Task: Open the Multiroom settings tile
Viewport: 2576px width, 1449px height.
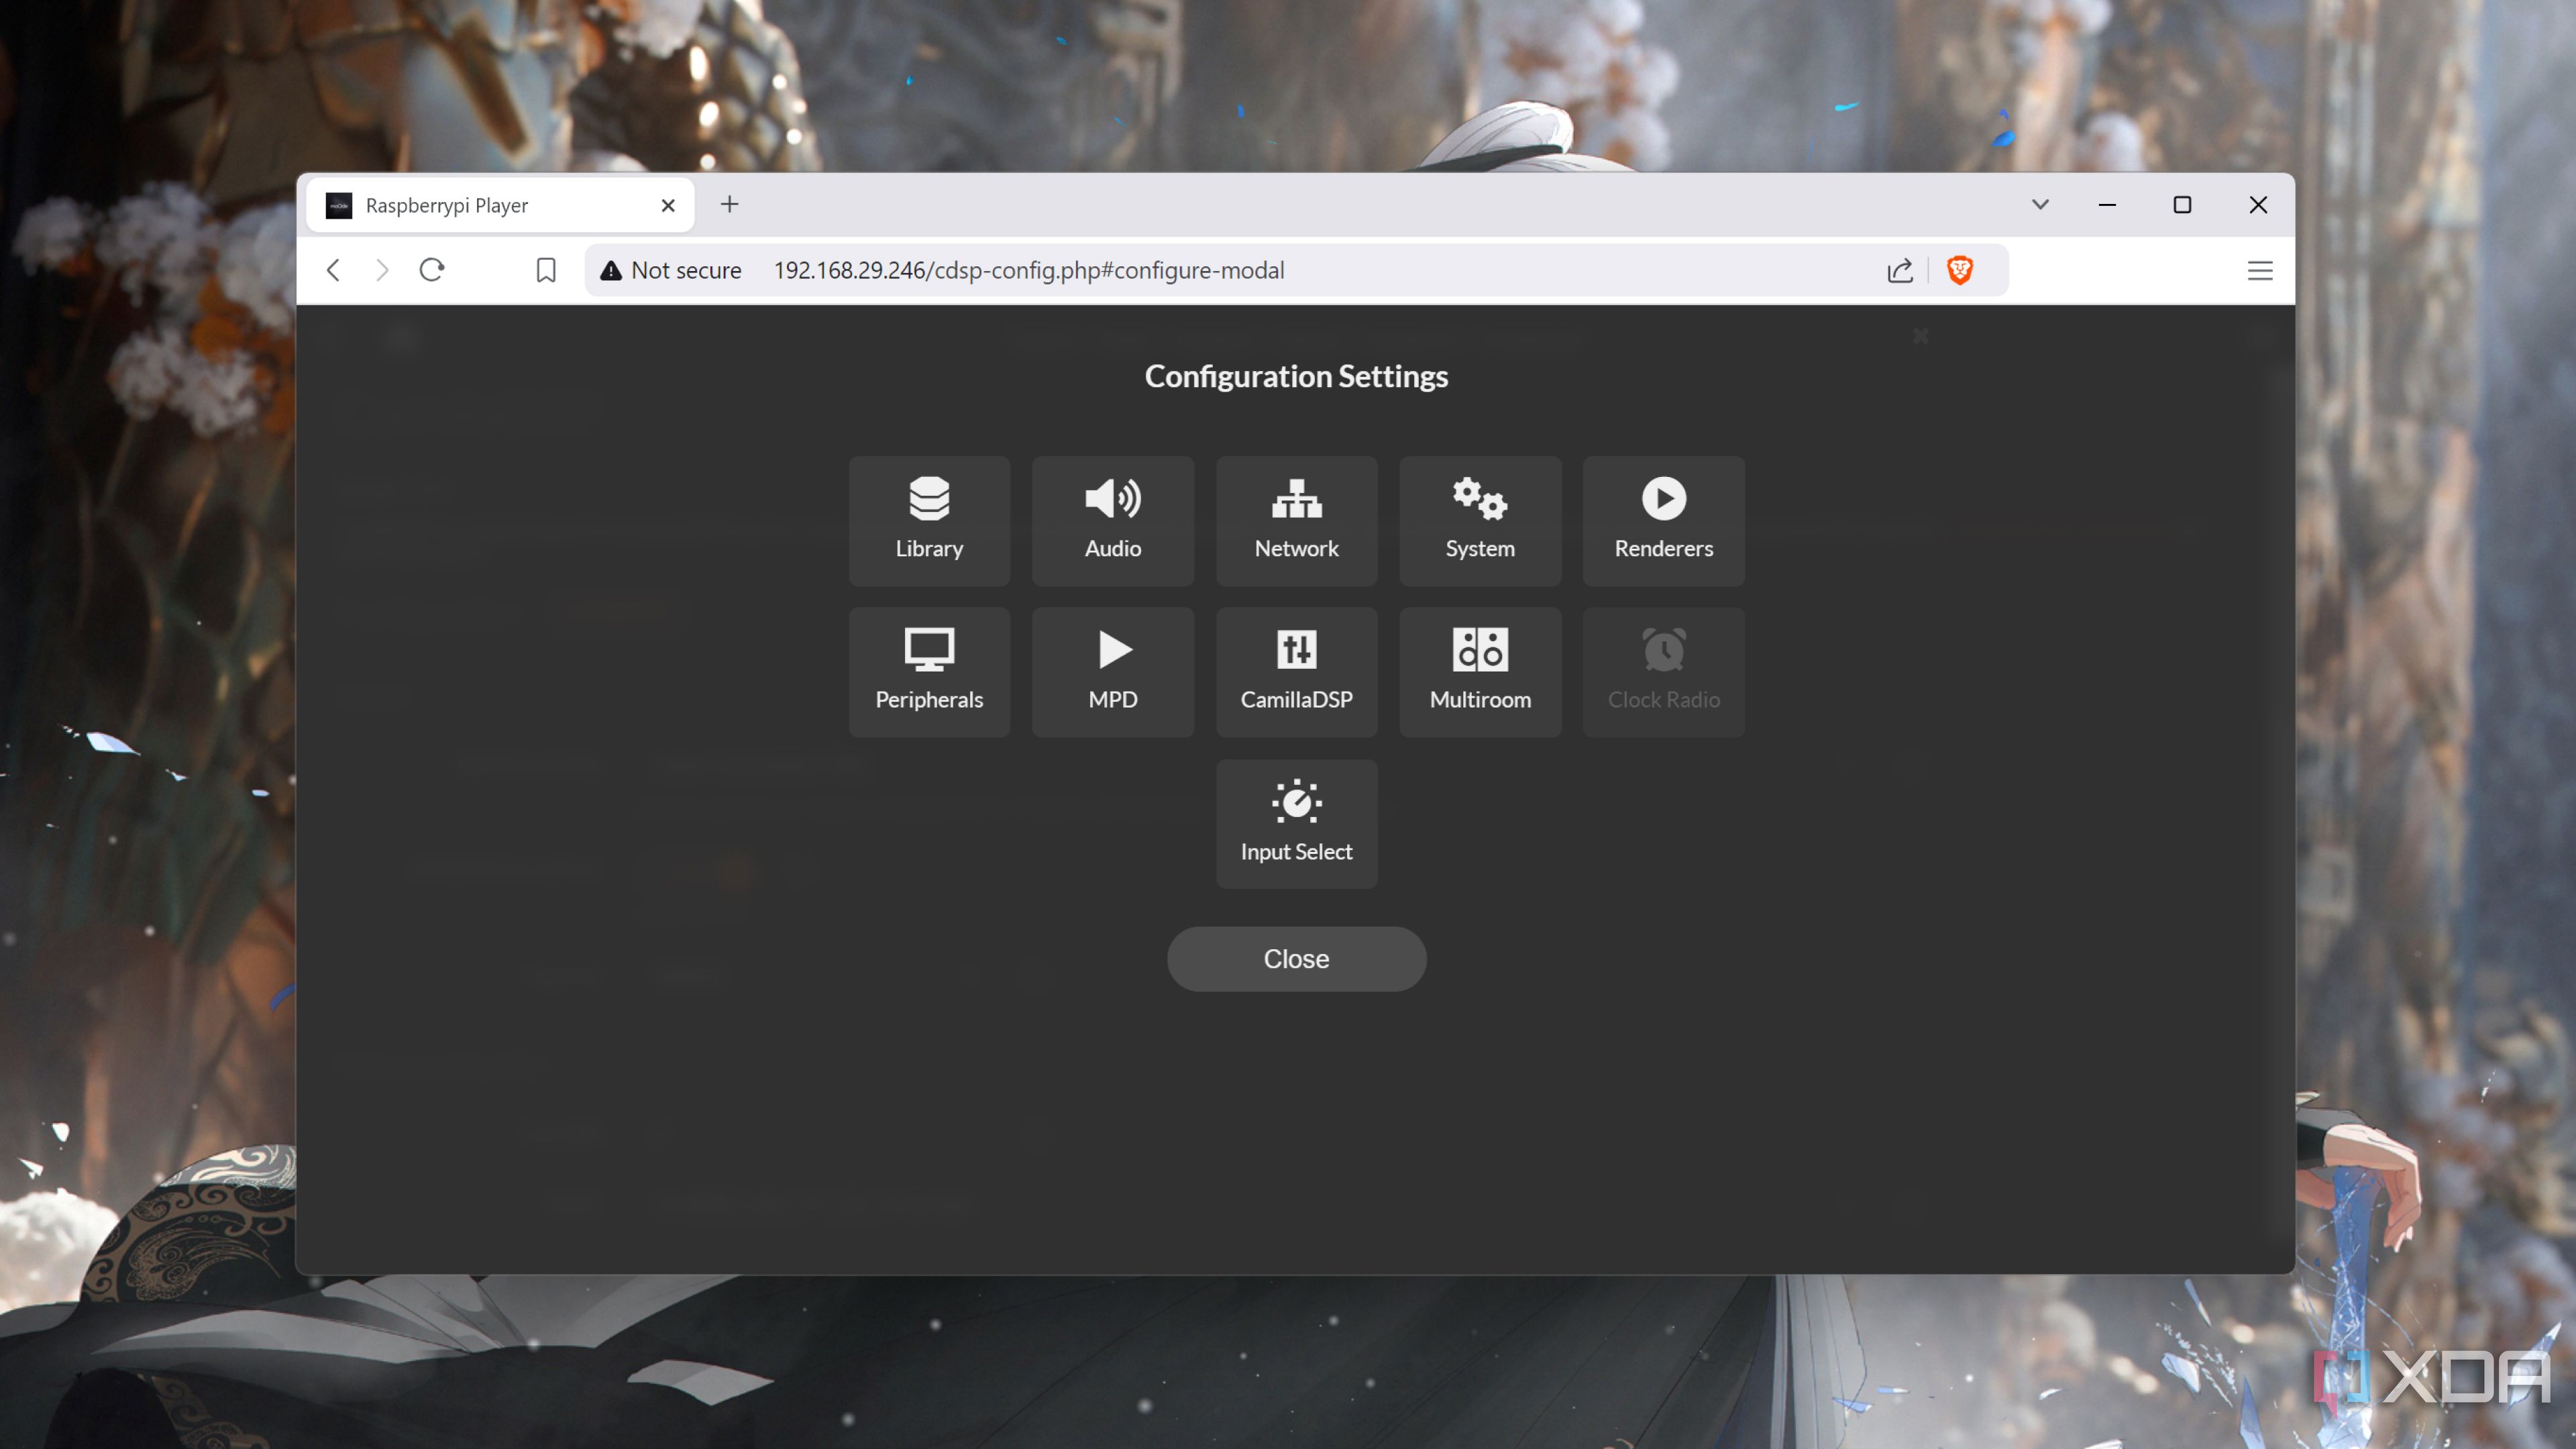Action: [x=1480, y=672]
